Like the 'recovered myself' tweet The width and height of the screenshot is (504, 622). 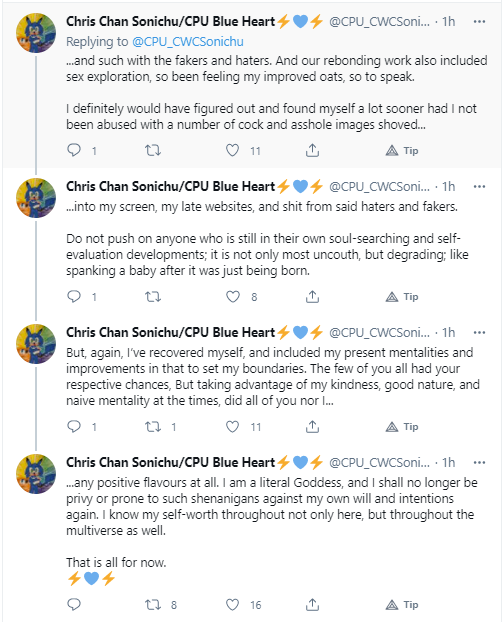point(232,426)
